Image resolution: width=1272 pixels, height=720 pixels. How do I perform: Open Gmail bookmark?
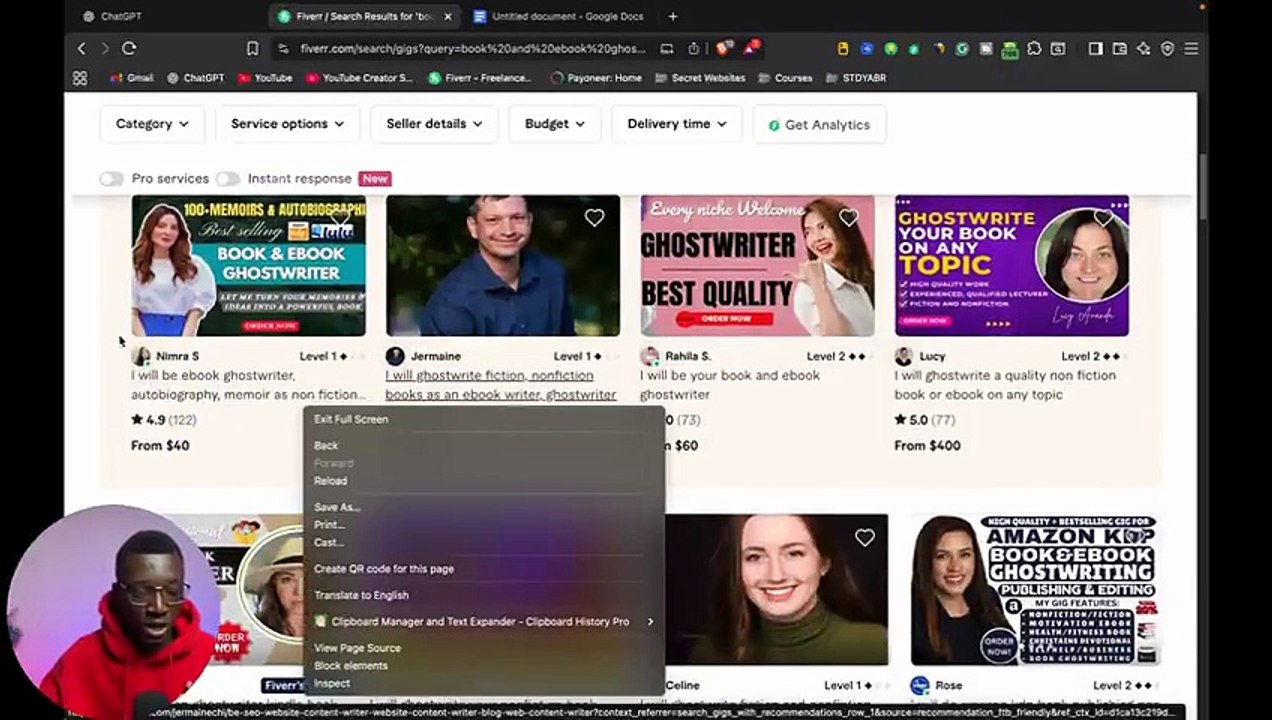131,78
